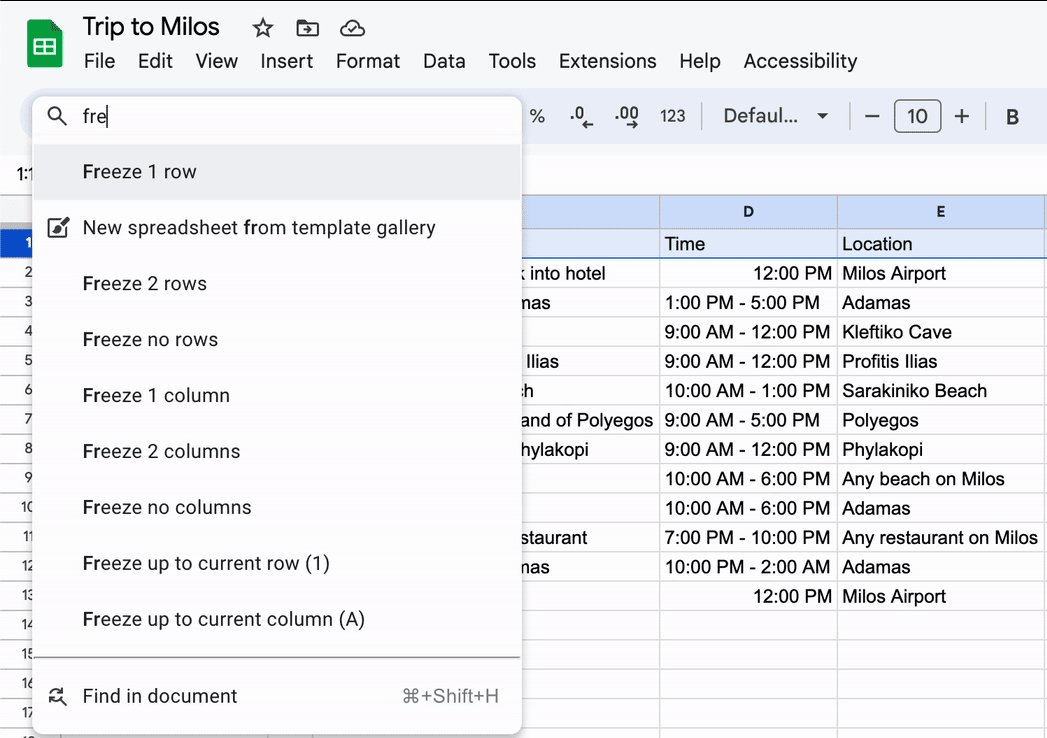Click 'Find in document' option
The height and width of the screenshot is (738, 1047).
pos(277,696)
